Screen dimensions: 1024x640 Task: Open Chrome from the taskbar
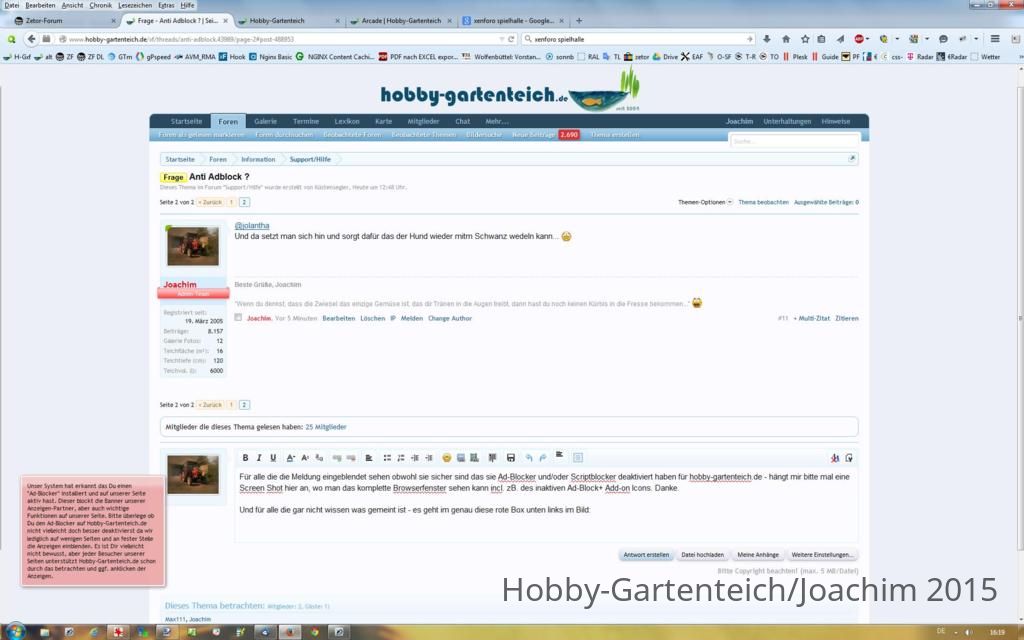point(315,632)
